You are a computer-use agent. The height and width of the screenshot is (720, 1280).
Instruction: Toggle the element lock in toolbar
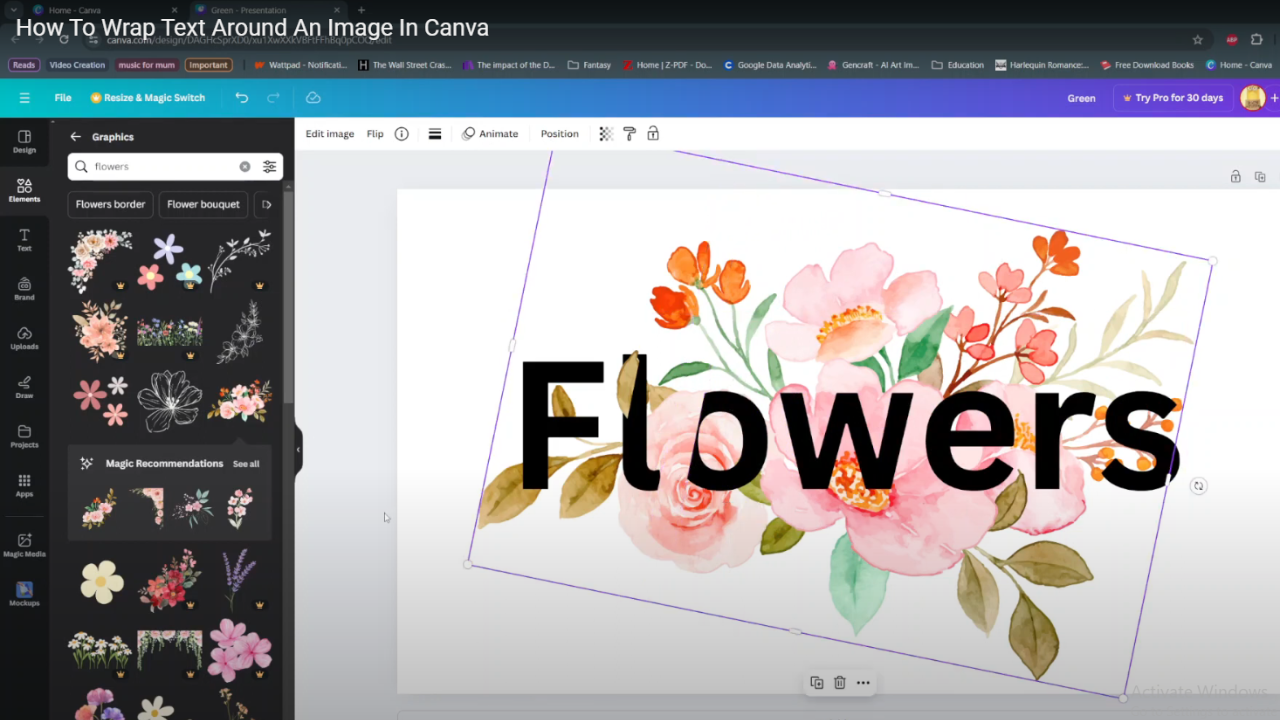click(653, 134)
